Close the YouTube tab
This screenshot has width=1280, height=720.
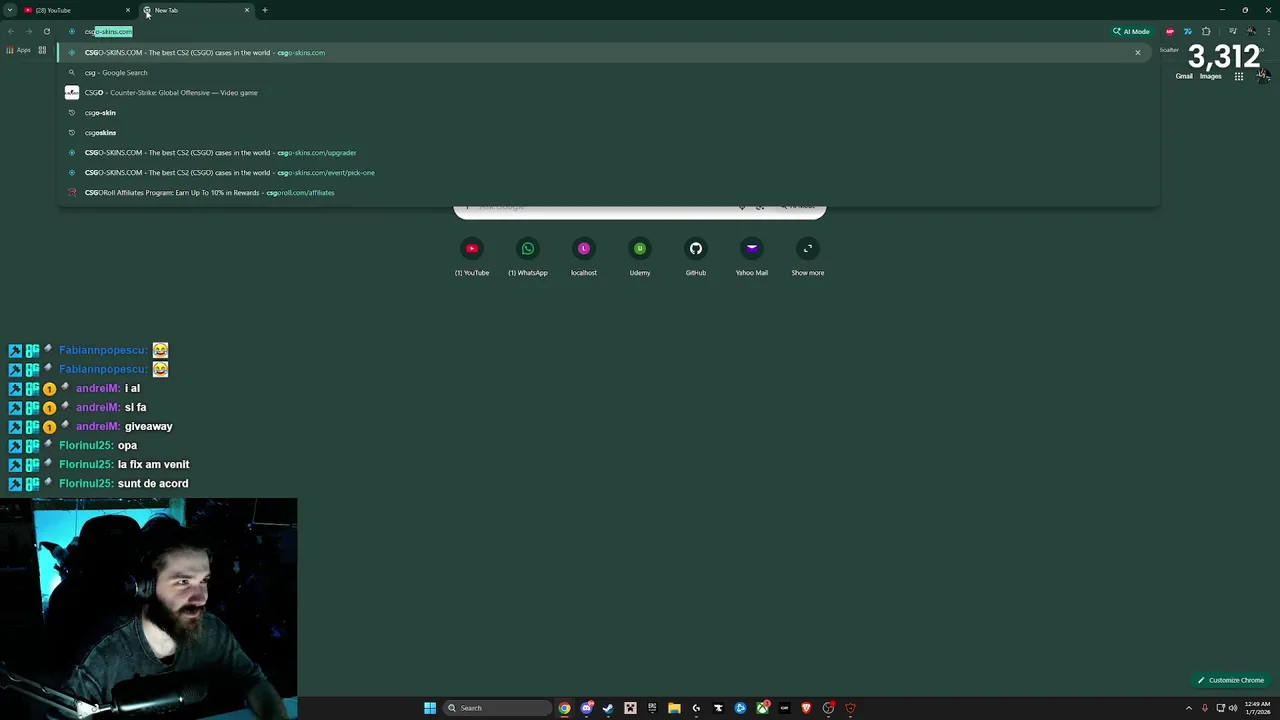[127, 10]
